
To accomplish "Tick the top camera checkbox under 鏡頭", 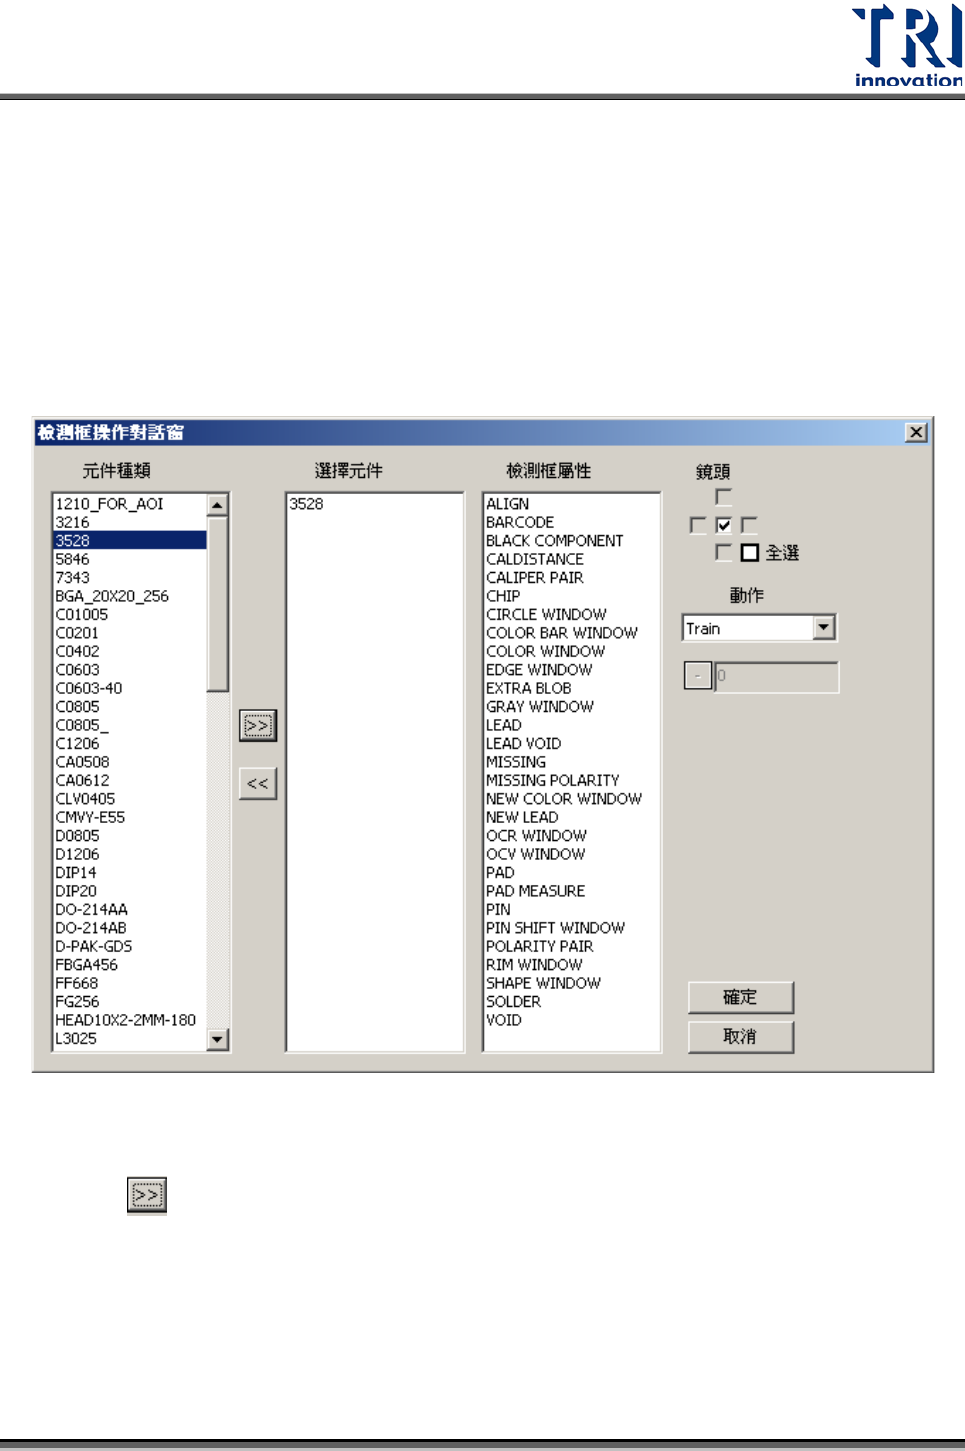I will pos(724,497).
